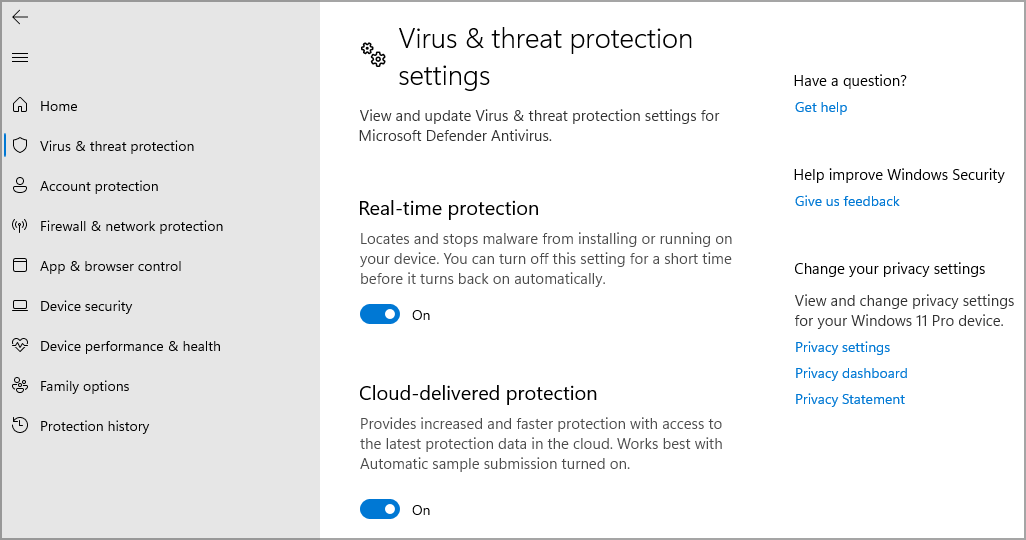The height and width of the screenshot is (540, 1026).
Task: Turn off Real-time protection toggle
Action: [380, 315]
